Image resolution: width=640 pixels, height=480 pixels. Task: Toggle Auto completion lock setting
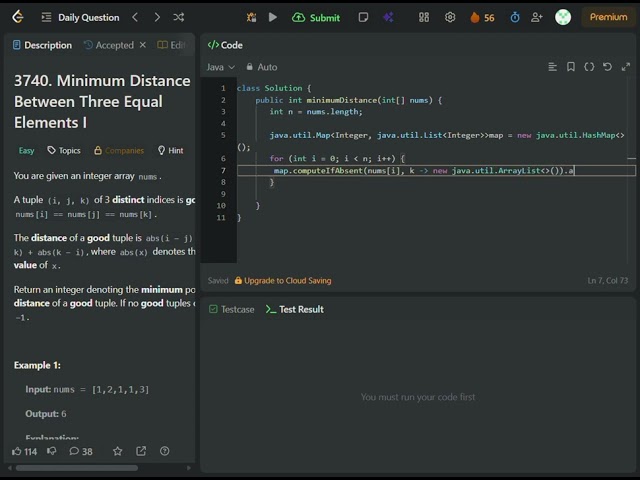[262, 67]
